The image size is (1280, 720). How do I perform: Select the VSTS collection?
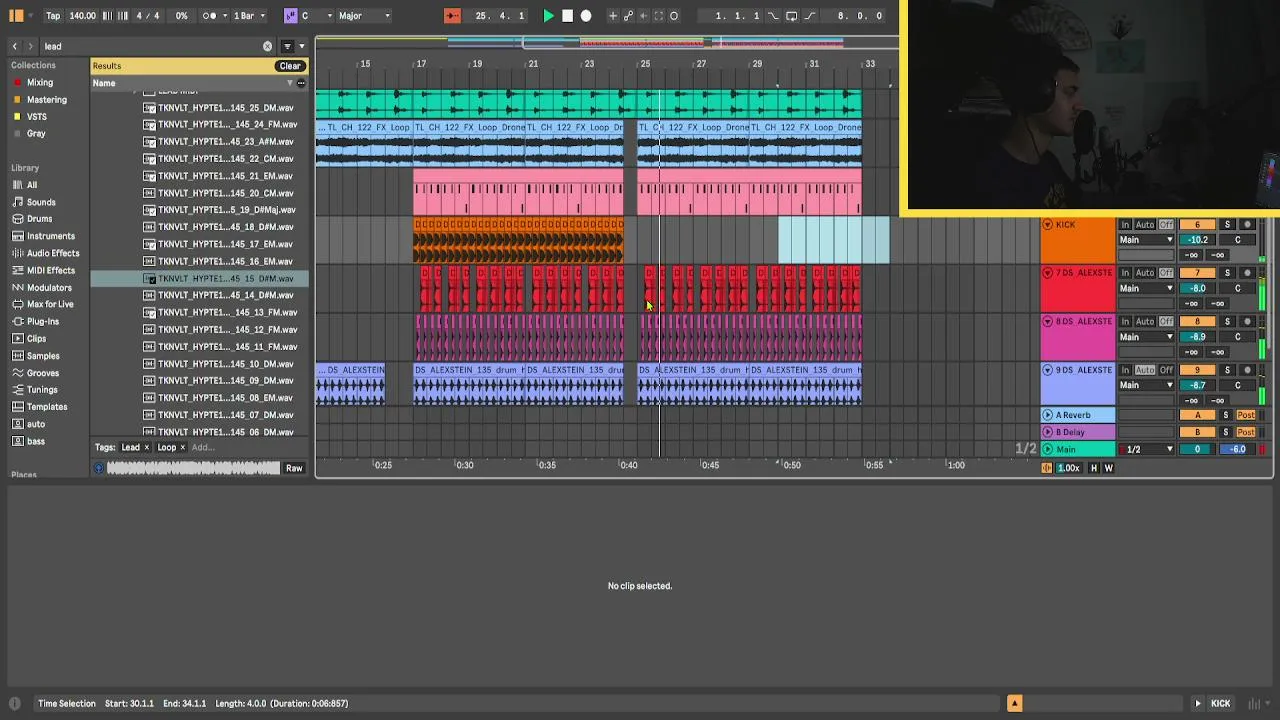coord(37,117)
